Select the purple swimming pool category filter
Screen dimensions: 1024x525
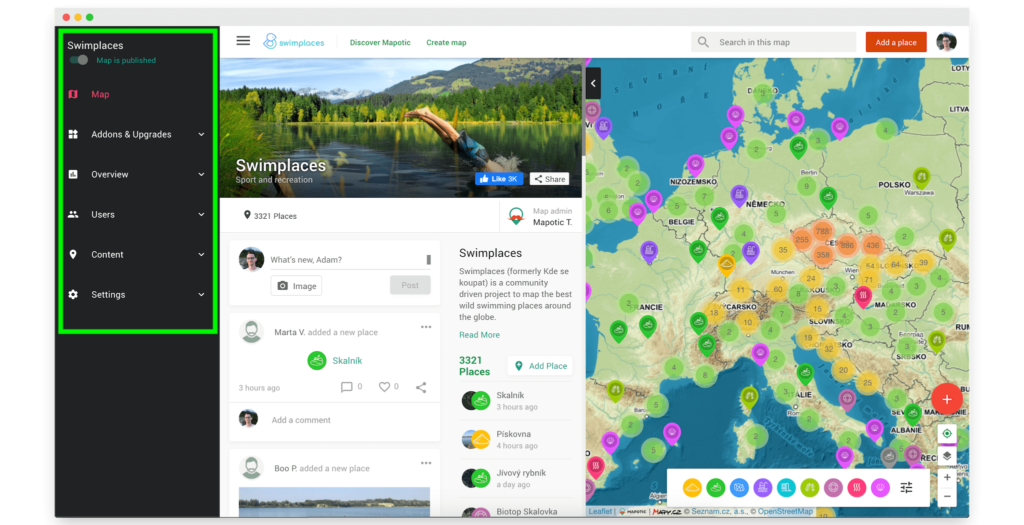tap(763, 487)
